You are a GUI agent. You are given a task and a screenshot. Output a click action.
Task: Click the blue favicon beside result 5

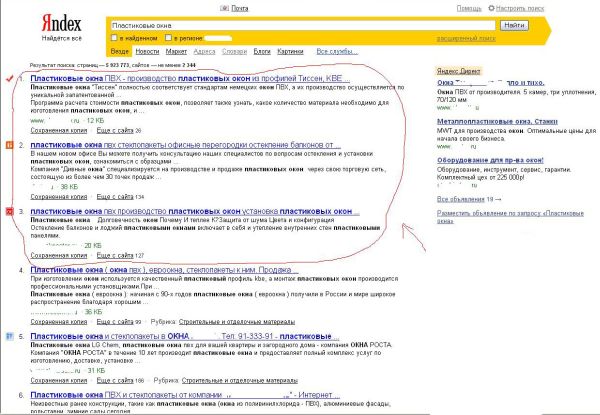pyautogui.click(x=10, y=336)
